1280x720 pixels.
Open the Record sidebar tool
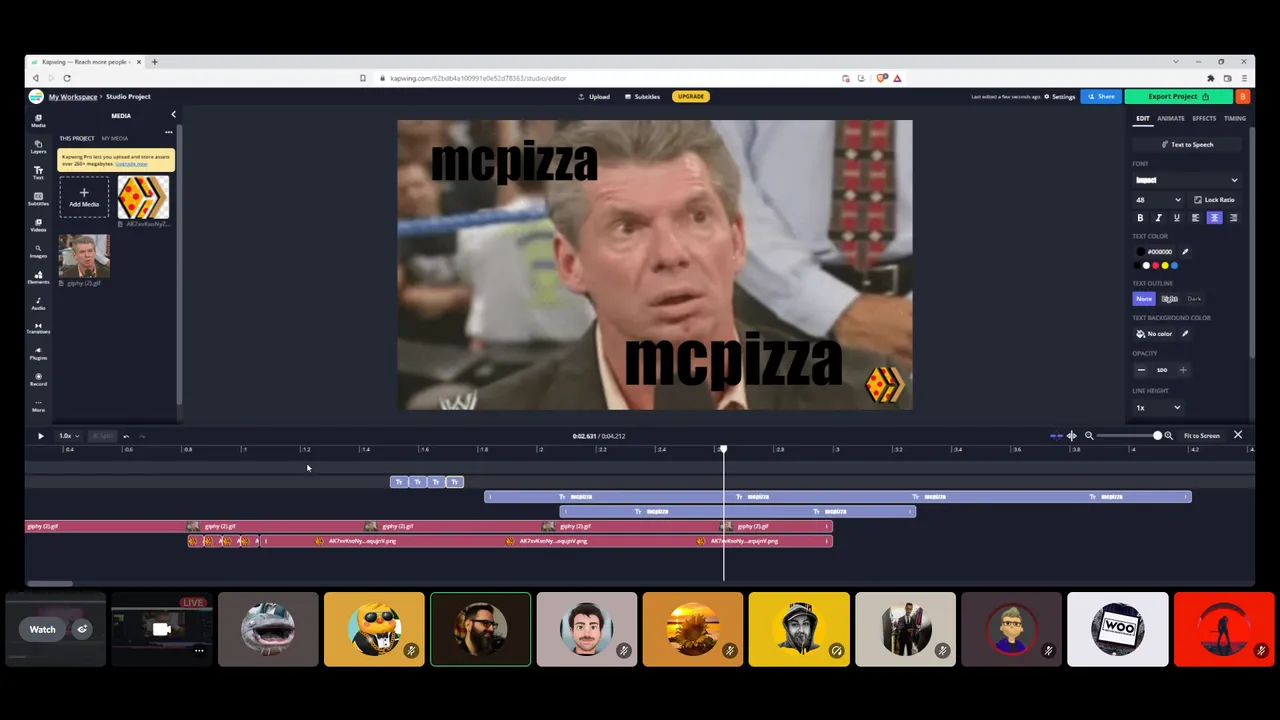point(38,380)
